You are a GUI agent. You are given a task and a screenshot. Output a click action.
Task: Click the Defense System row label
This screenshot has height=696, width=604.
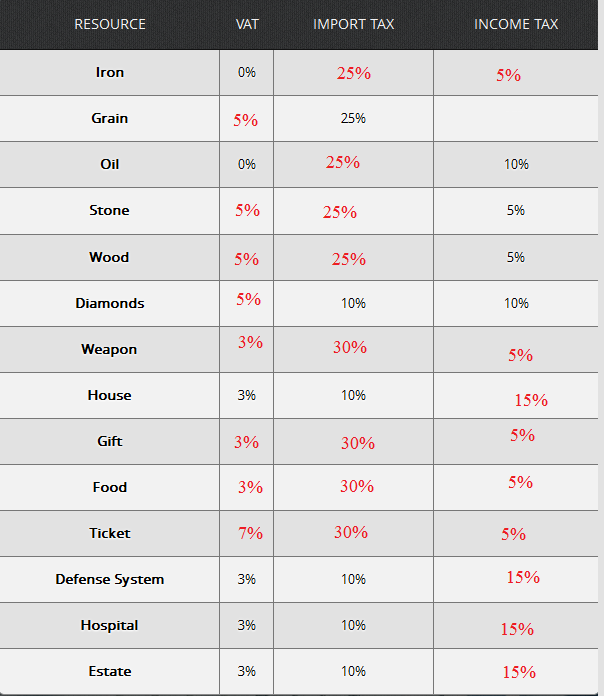click(110, 579)
